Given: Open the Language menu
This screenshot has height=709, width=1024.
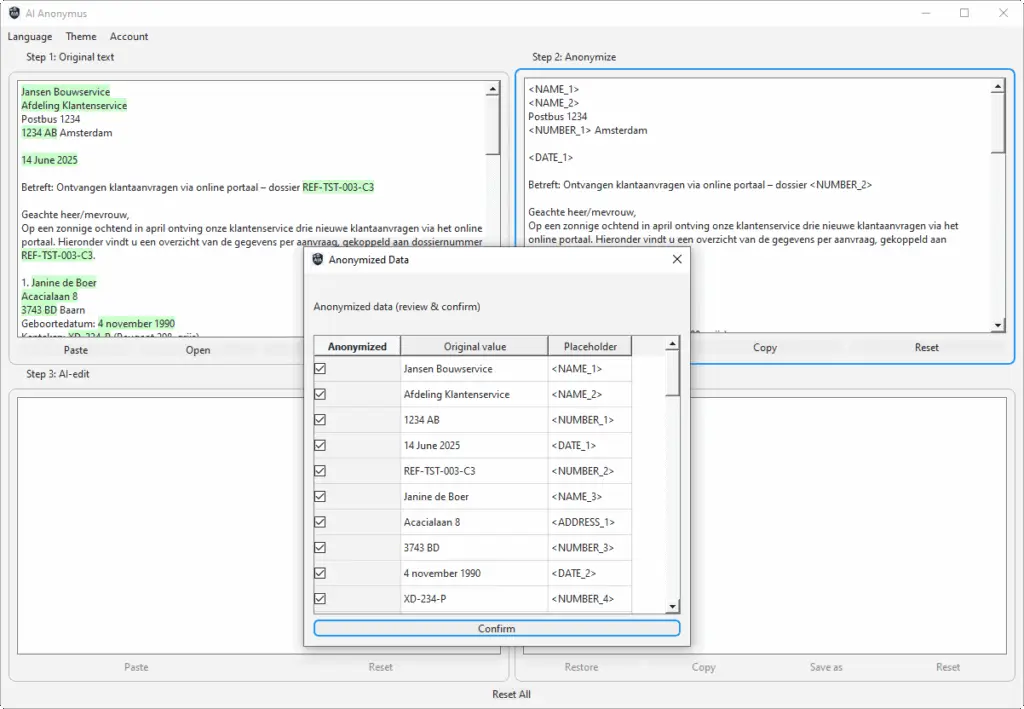Looking at the screenshot, I should pyautogui.click(x=30, y=37).
